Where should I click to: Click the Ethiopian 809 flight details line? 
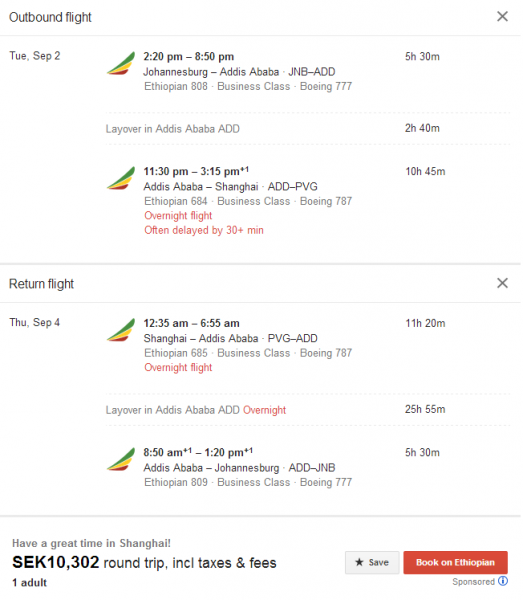pos(248,483)
